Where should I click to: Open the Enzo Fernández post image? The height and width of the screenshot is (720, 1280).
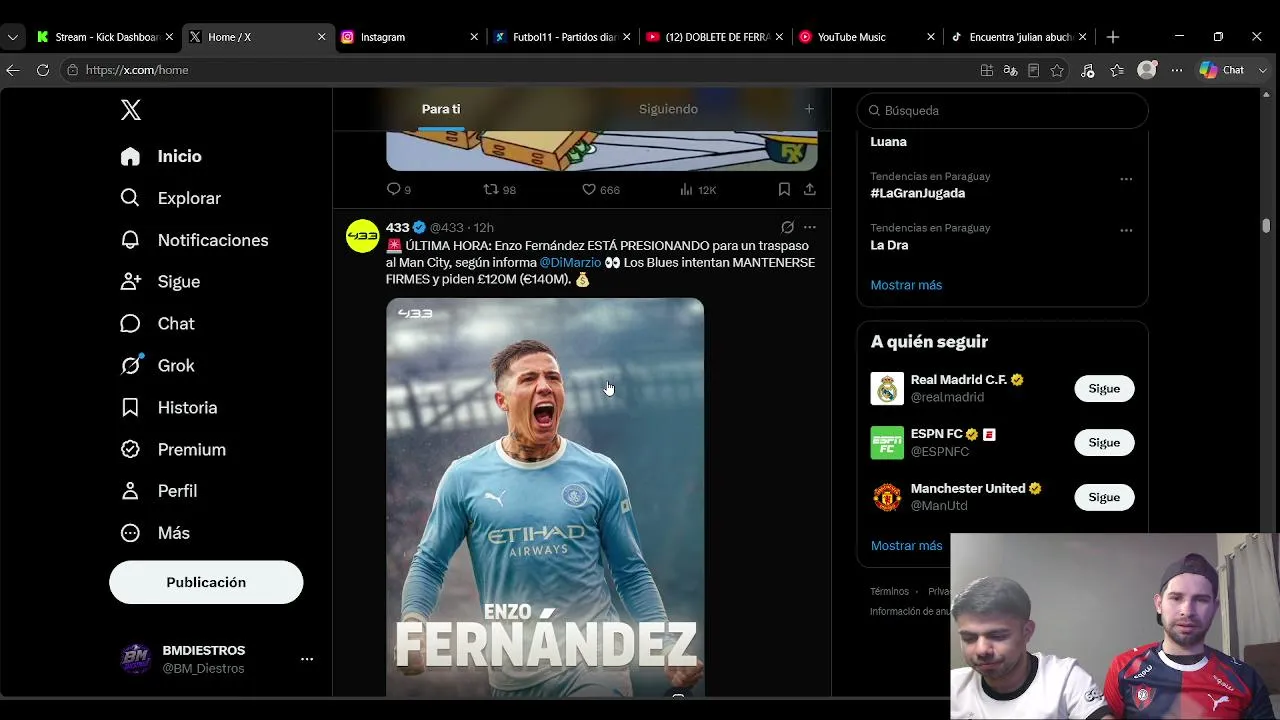tap(545, 497)
